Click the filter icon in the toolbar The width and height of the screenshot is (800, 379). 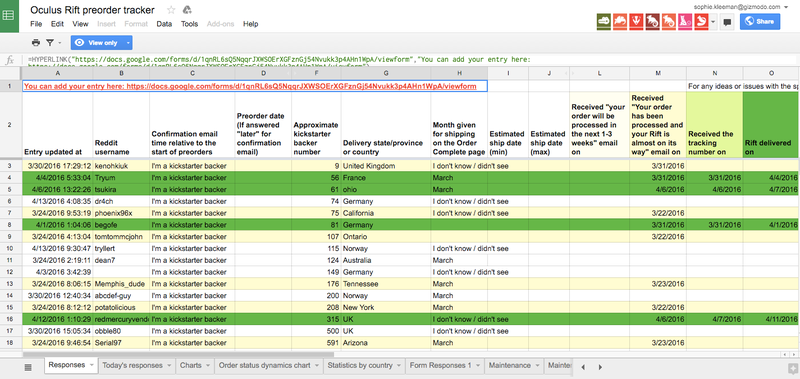tap(50, 43)
